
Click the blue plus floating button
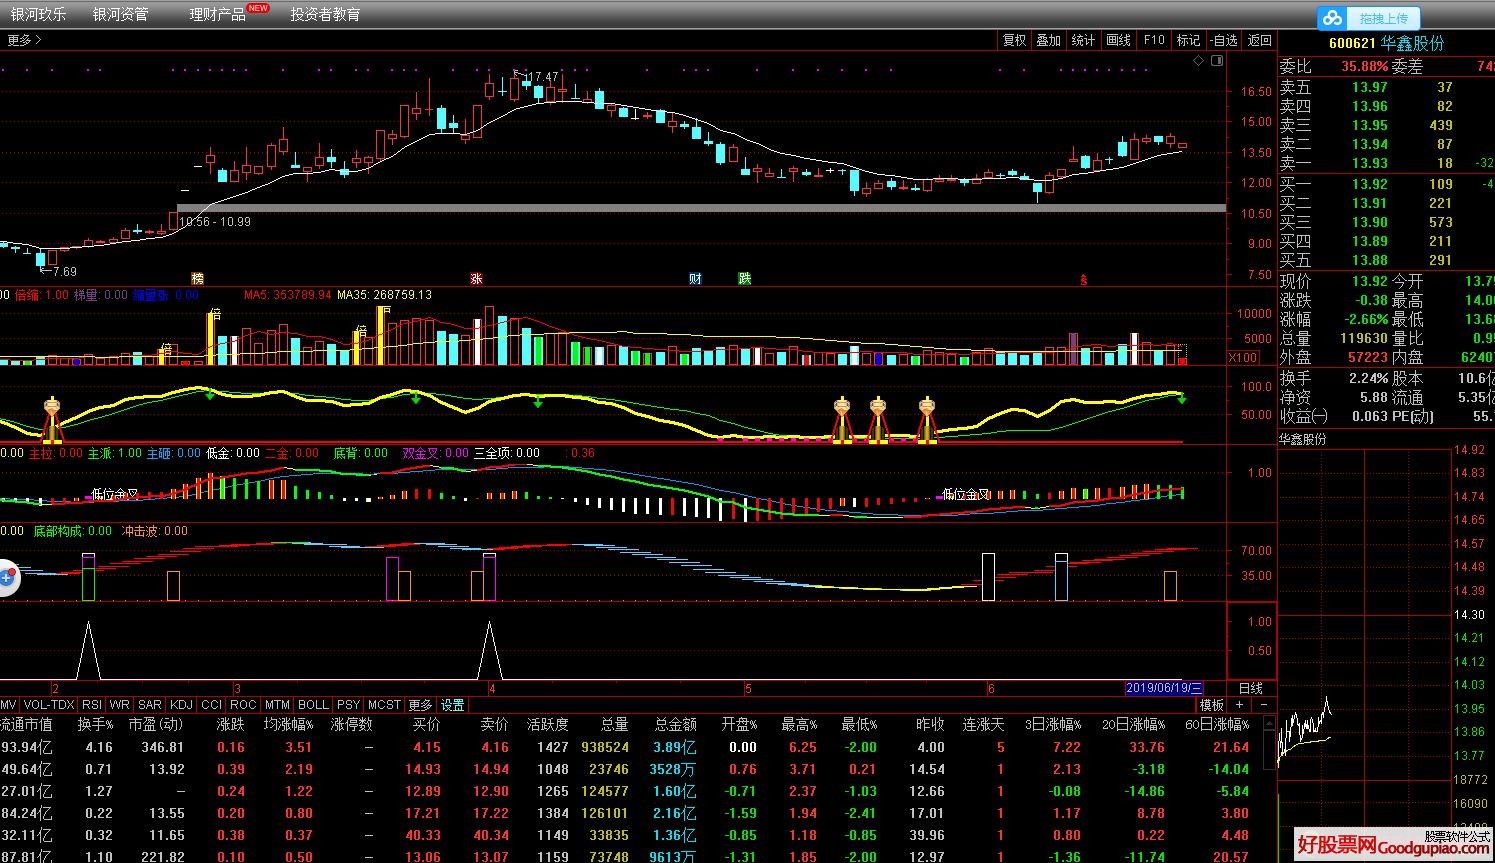click(6, 577)
